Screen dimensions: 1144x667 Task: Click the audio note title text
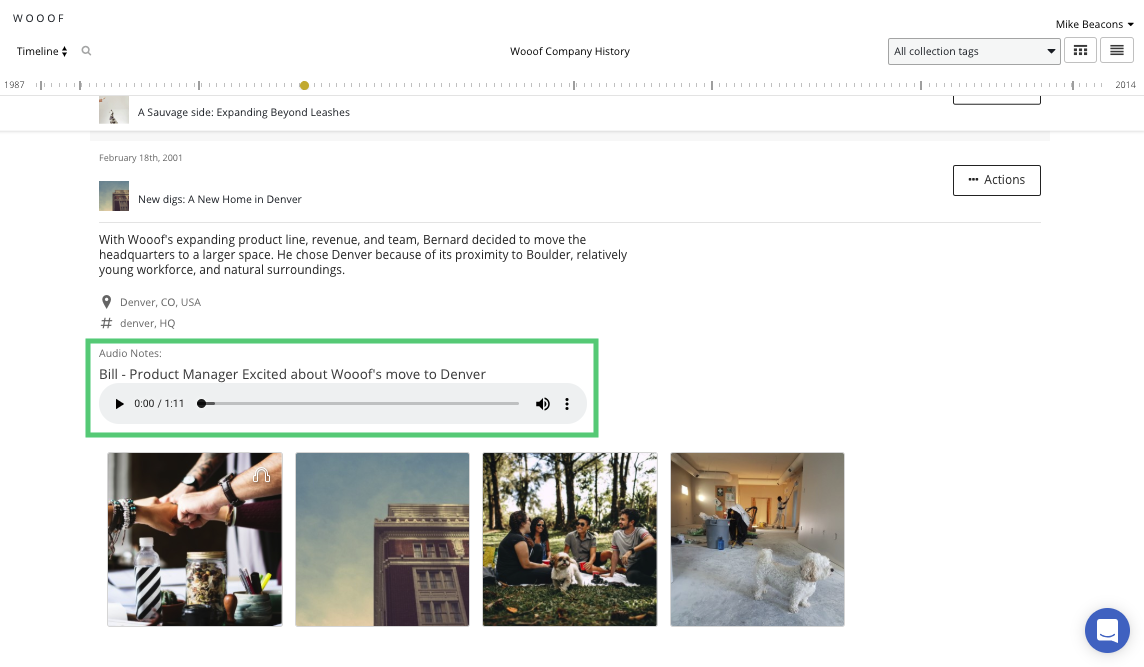point(293,374)
